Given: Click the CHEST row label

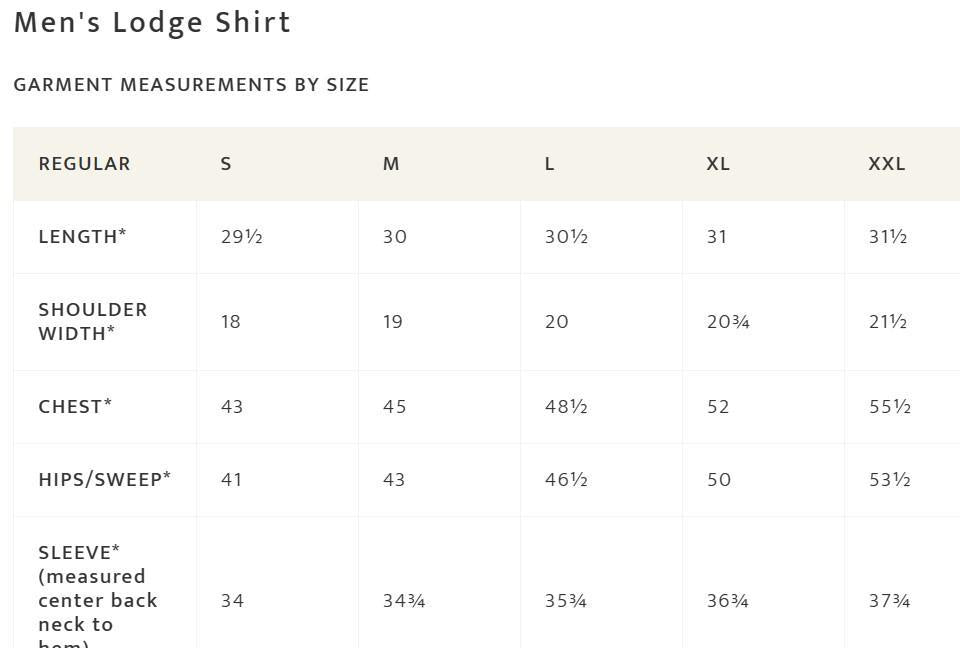Looking at the screenshot, I should [x=75, y=407].
